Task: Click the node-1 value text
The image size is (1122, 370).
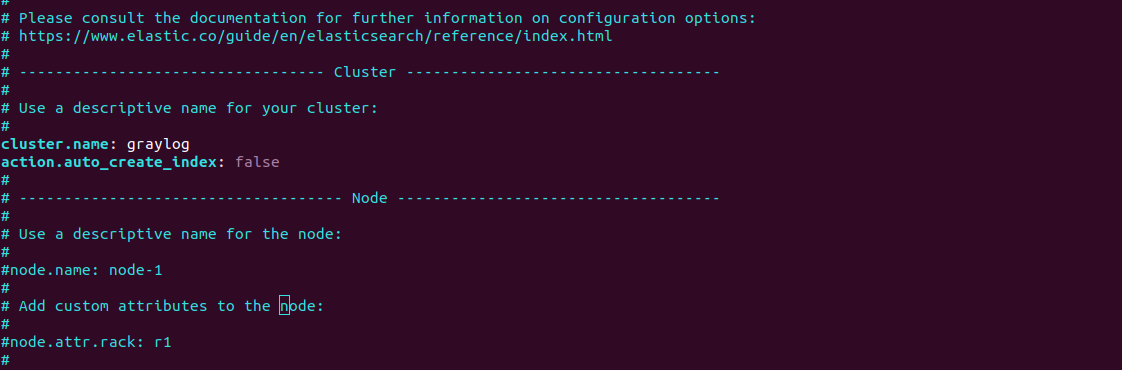Action: (x=136, y=270)
